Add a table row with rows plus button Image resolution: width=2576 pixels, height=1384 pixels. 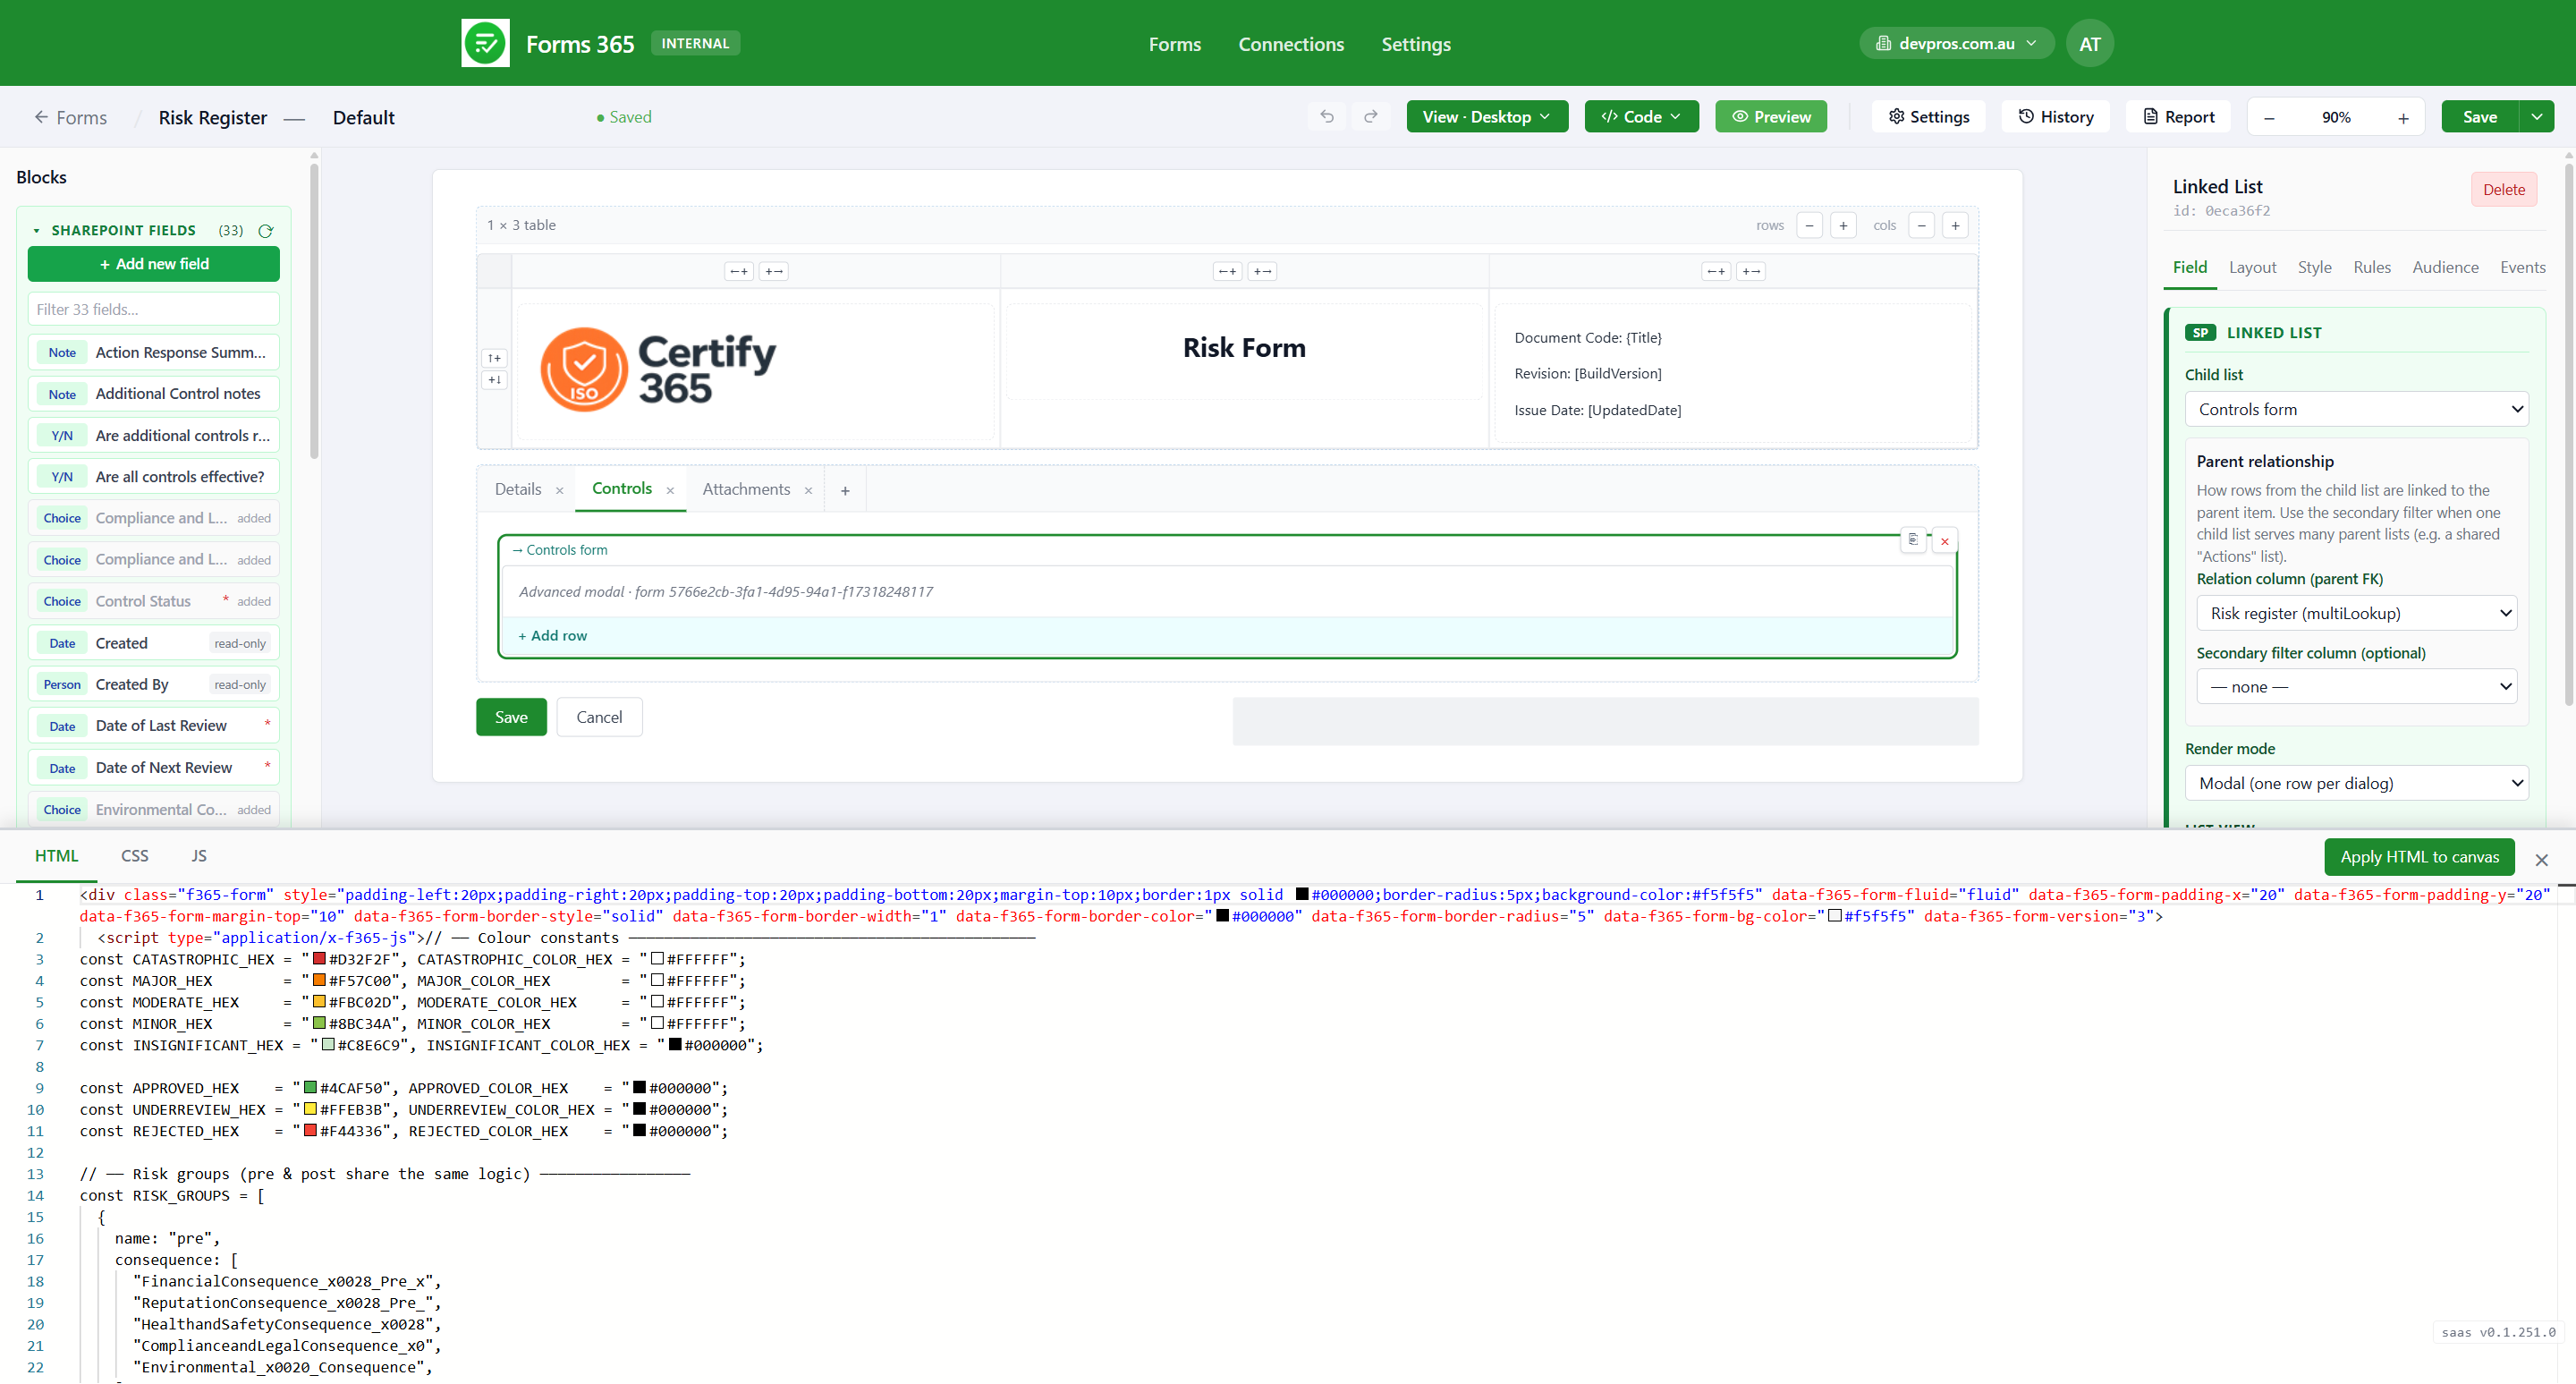click(x=1843, y=225)
